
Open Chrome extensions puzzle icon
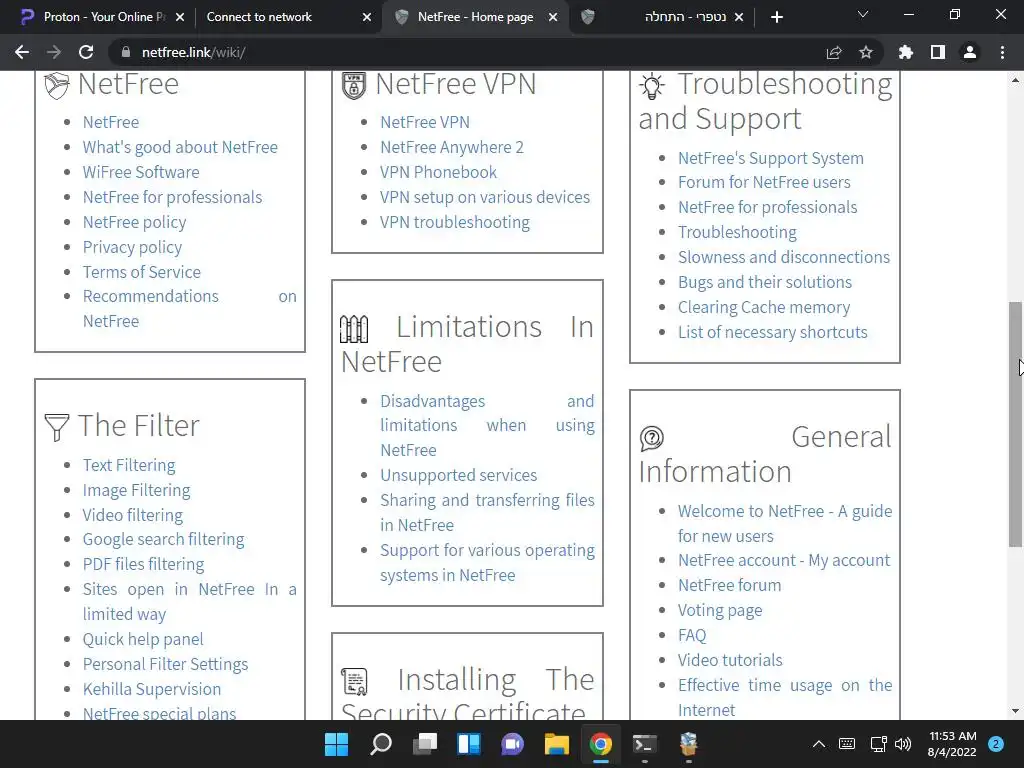906,52
